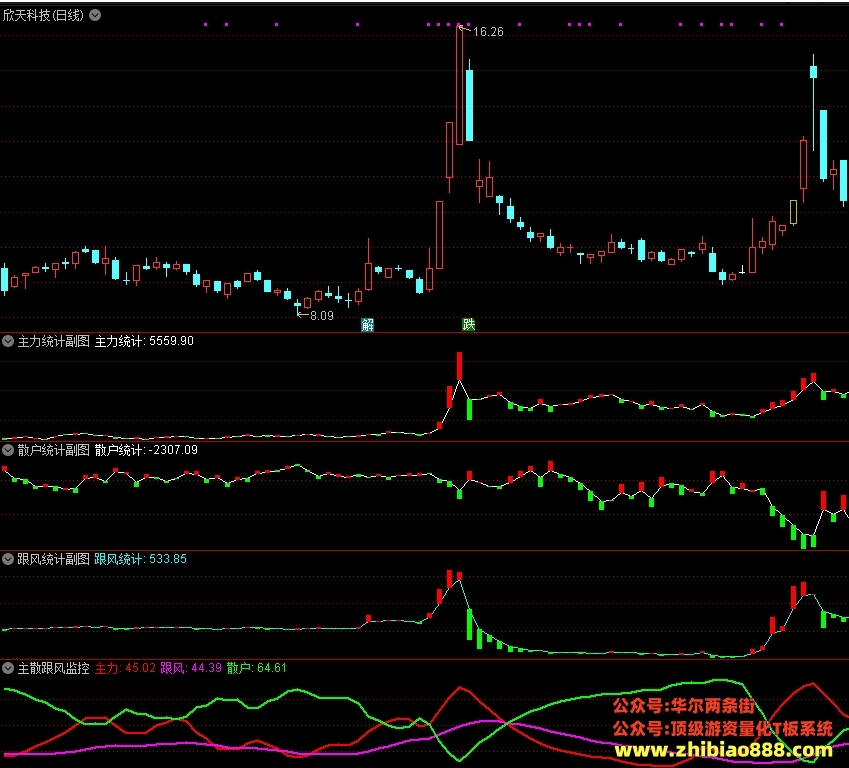This screenshot has height=768, width=849.
Task: Select the 欣天科技(日线) chart title
Action: [x=43, y=15]
